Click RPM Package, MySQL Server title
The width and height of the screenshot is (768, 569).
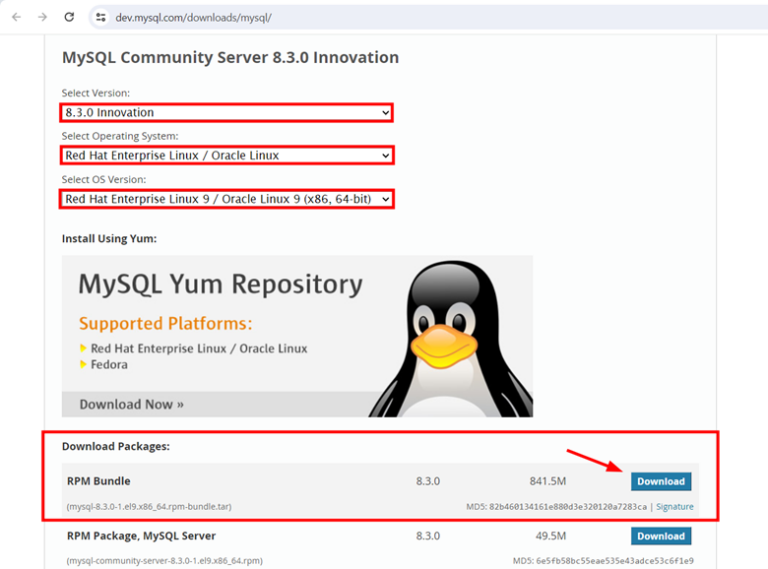click(141, 536)
